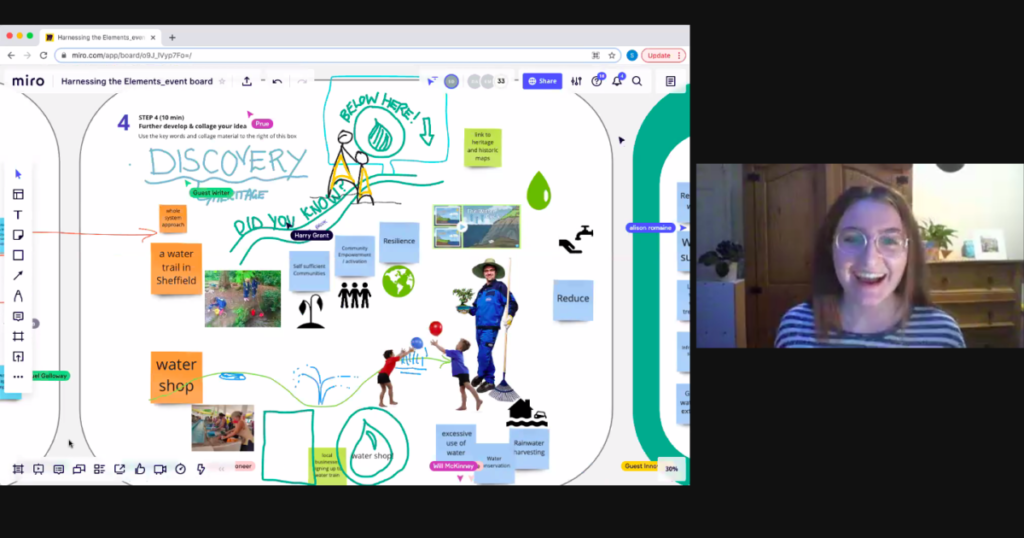Click the Screen sharing icon in the bottom toolbar

(120, 469)
